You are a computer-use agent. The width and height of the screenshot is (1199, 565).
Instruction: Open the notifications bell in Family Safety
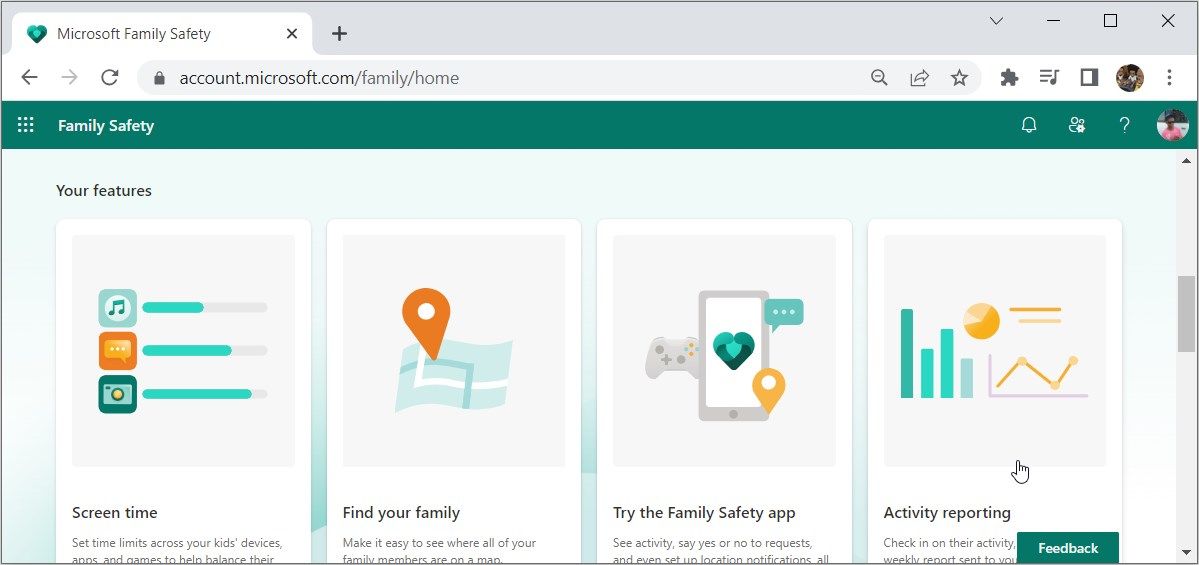[x=1029, y=125]
